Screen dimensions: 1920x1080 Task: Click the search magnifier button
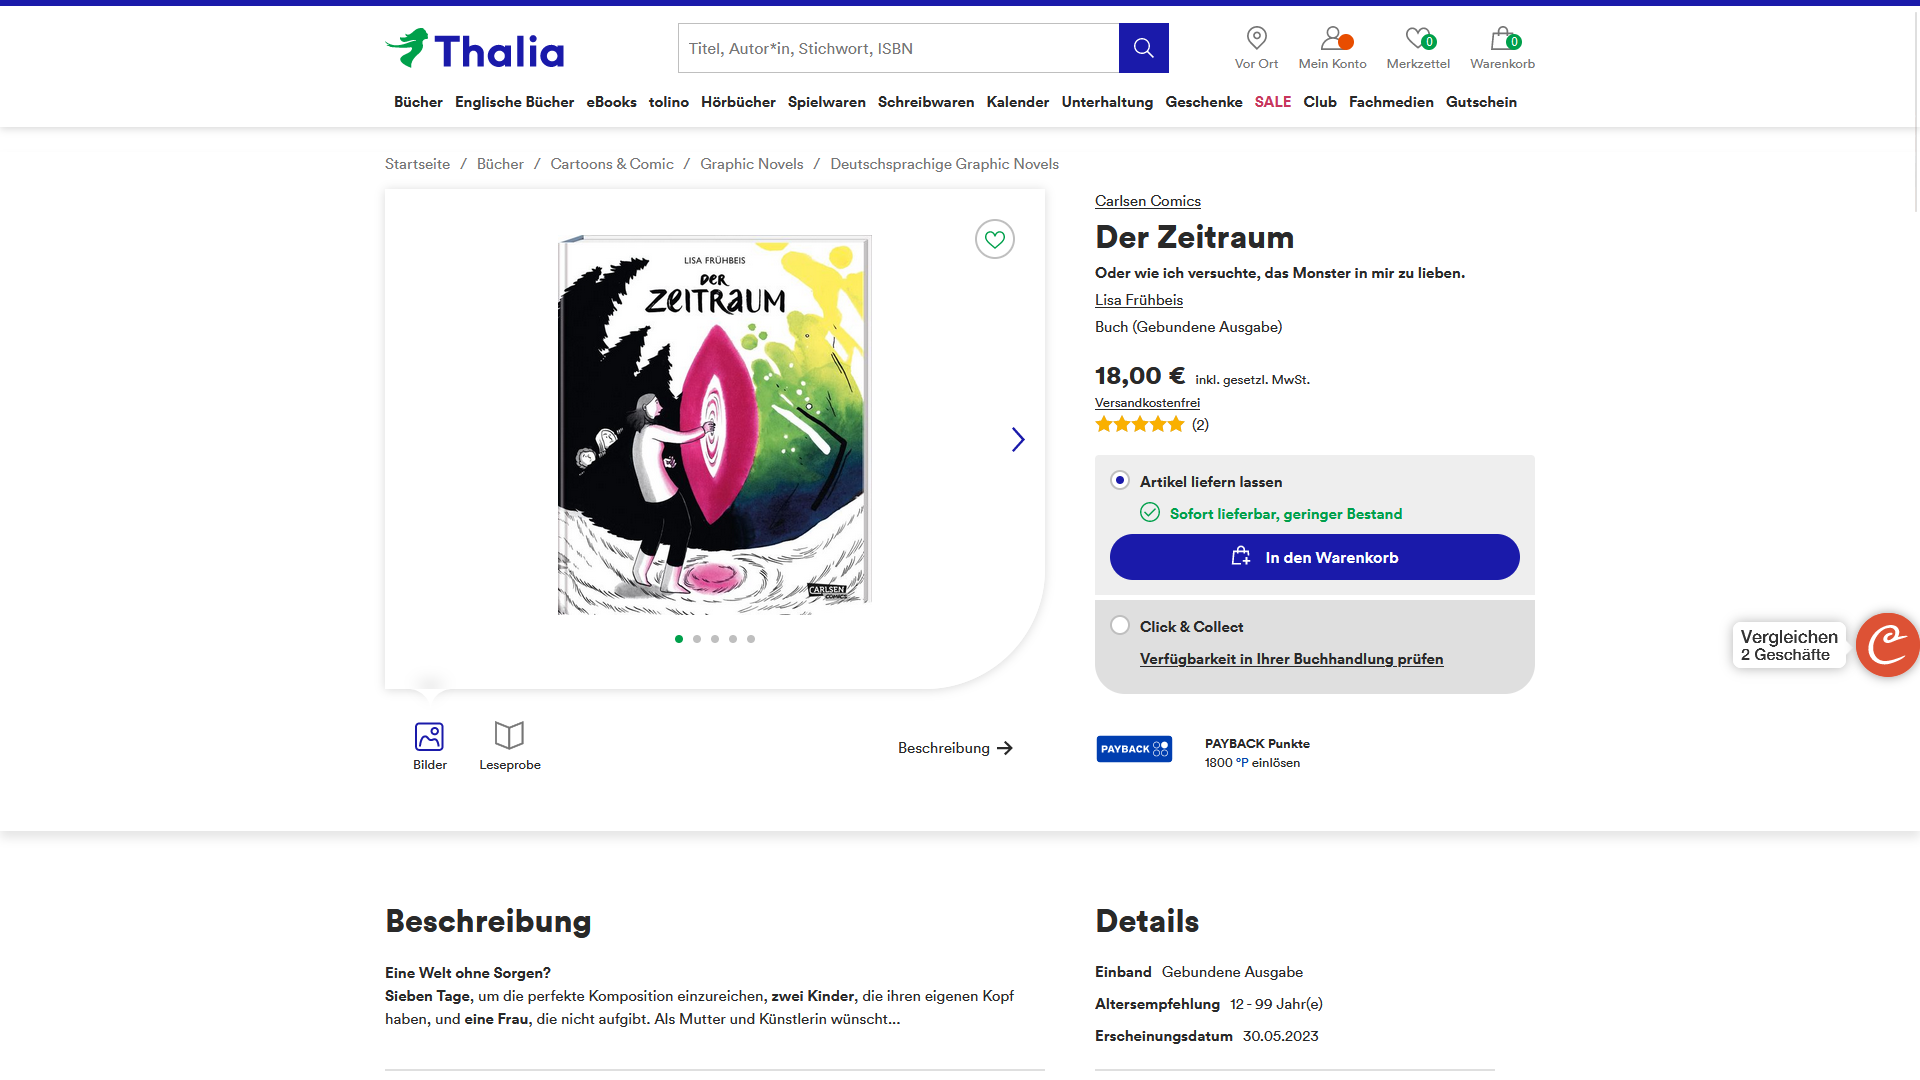tap(1143, 48)
